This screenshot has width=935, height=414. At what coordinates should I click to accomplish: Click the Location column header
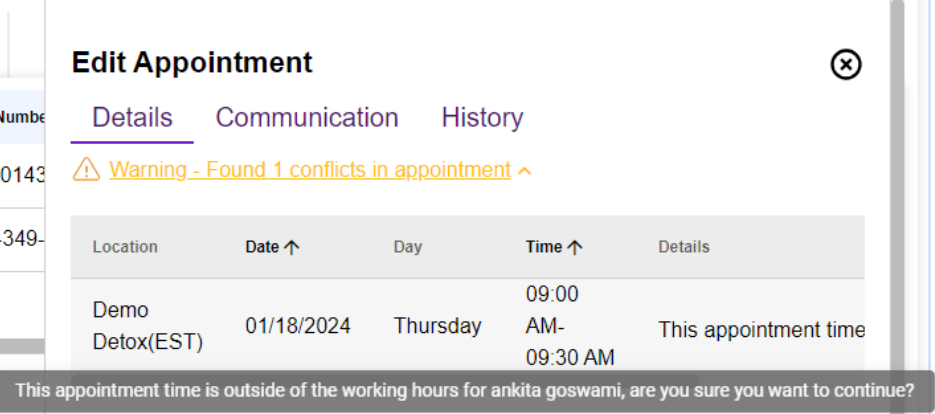(x=125, y=247)
